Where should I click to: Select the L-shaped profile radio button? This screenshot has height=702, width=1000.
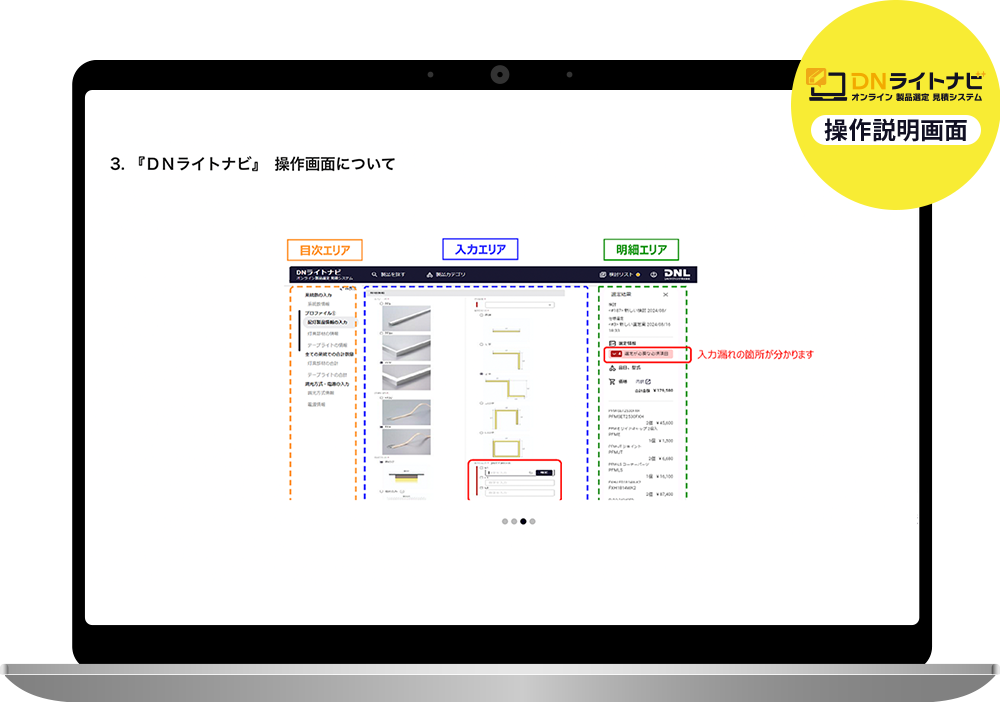point(481,344)
